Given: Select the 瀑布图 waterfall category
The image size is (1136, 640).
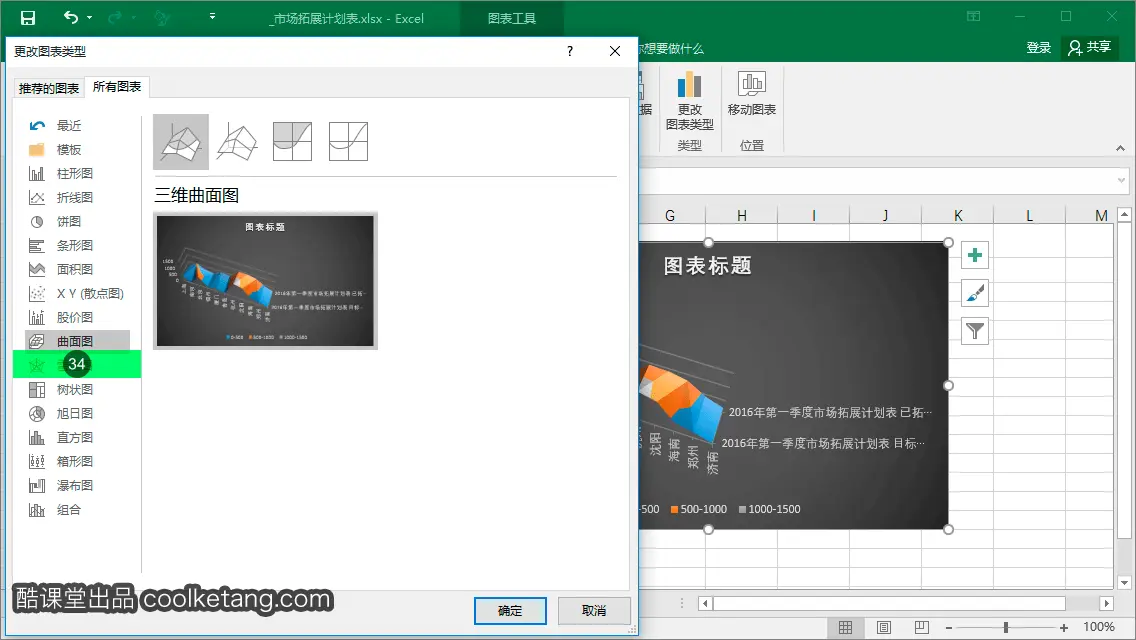Looking at the screenshot, I should (x=75, y=485).
